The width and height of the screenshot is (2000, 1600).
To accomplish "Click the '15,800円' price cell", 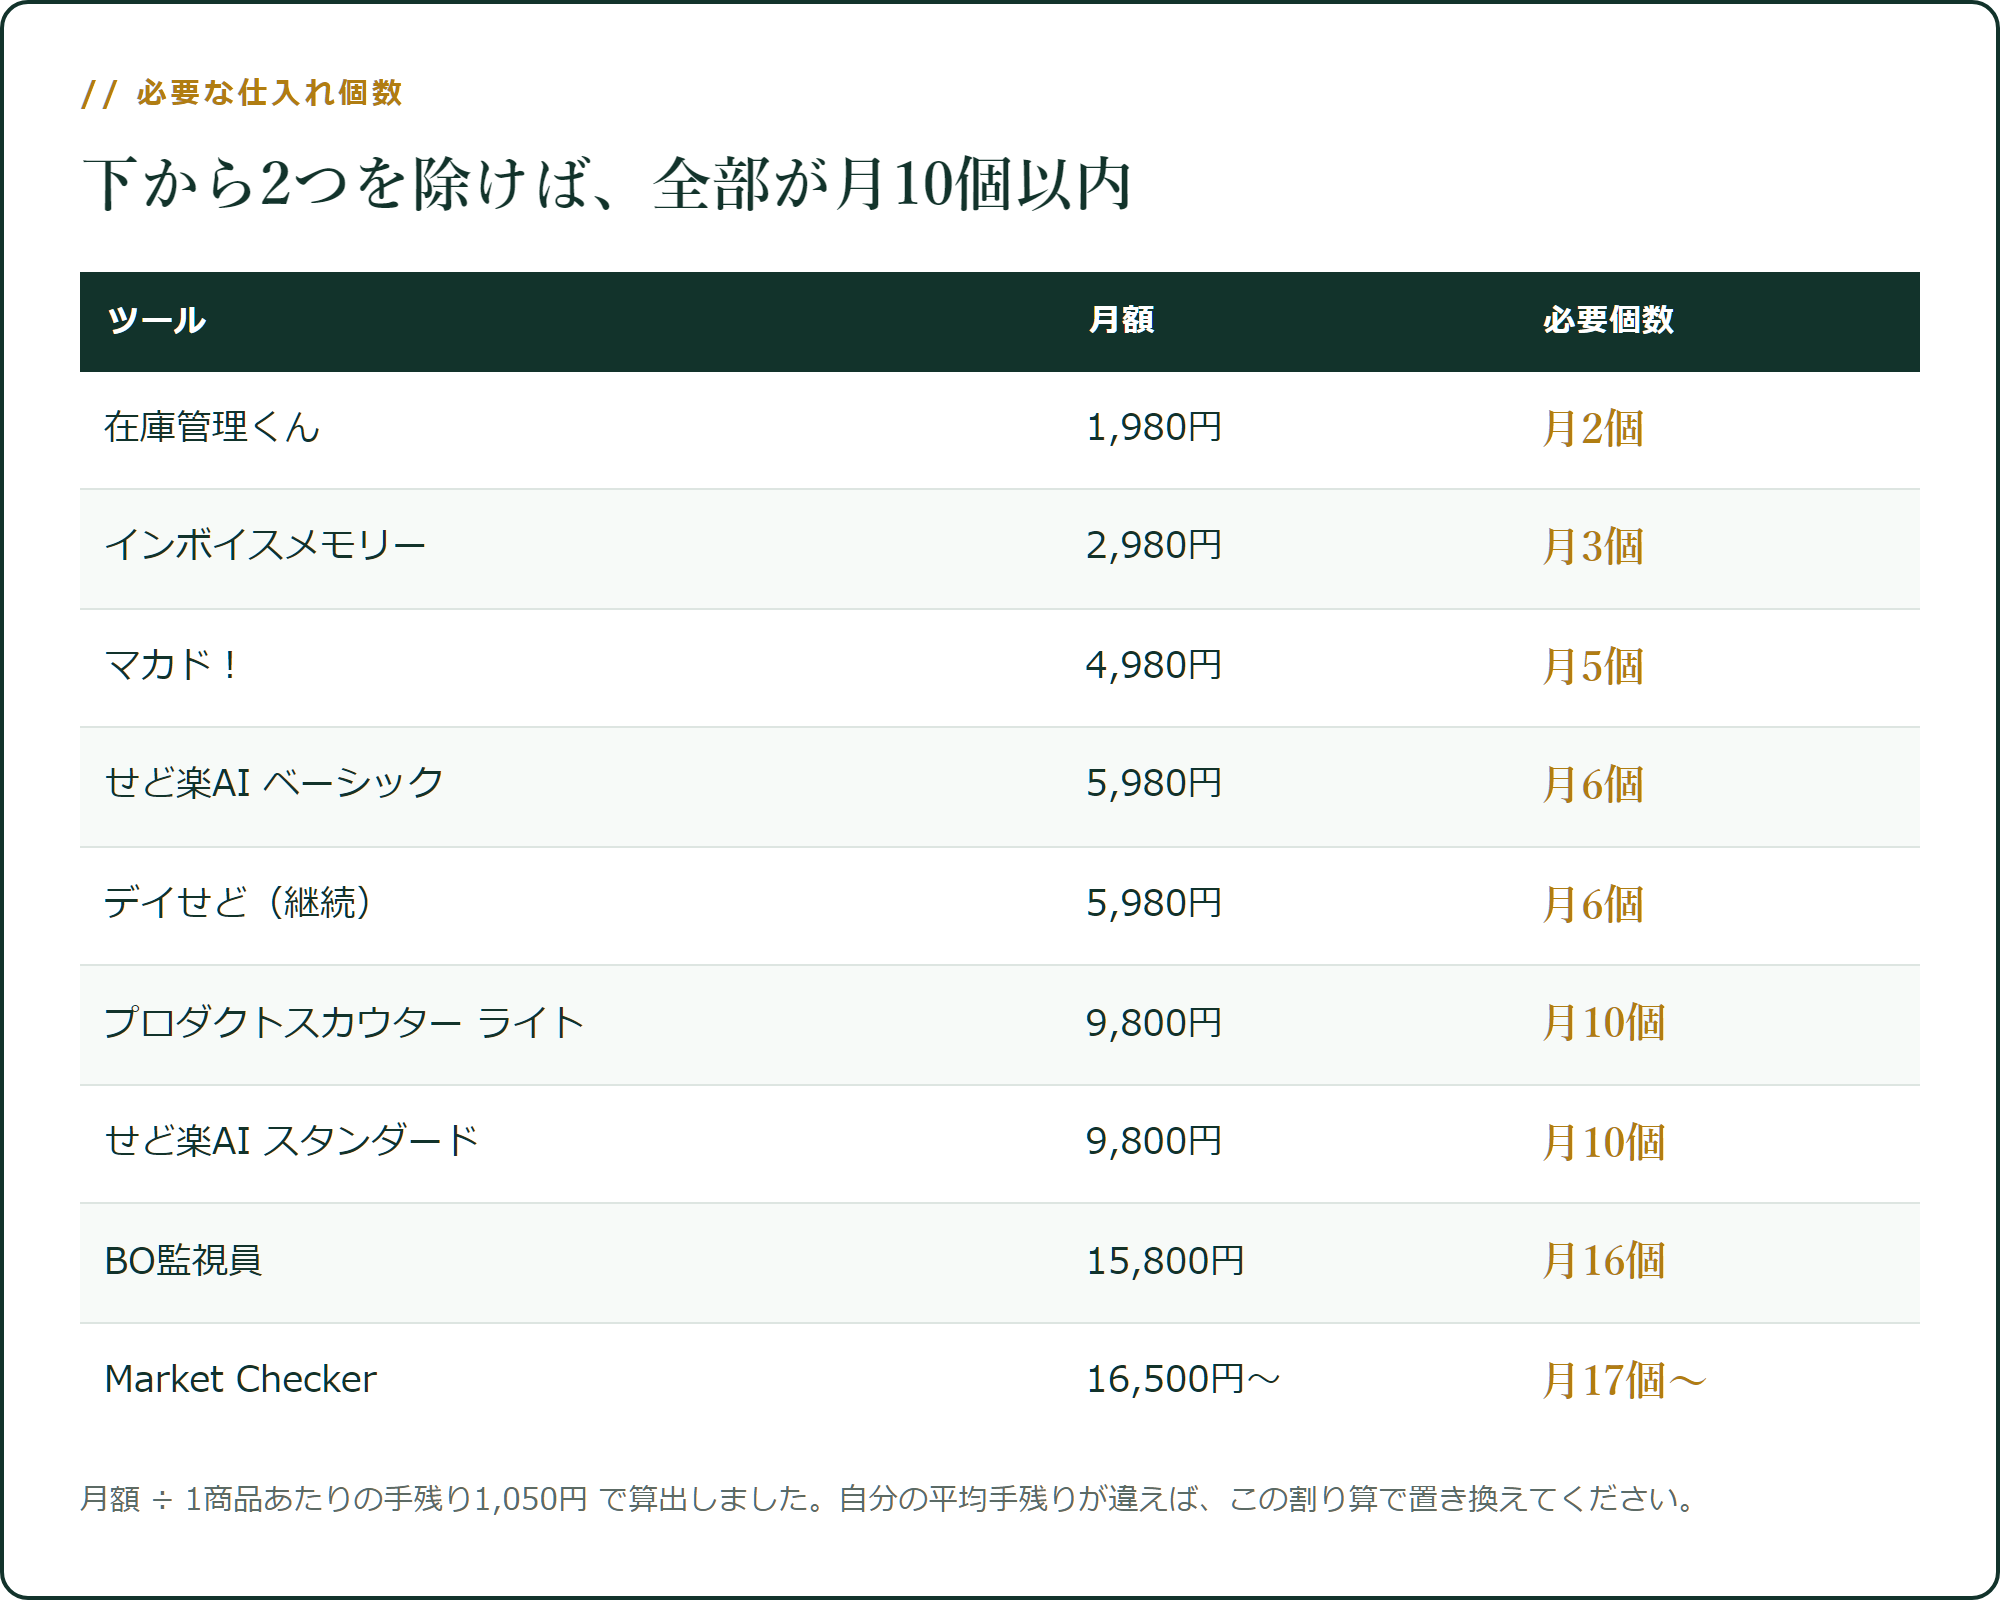I will tap(1165, 1261).
